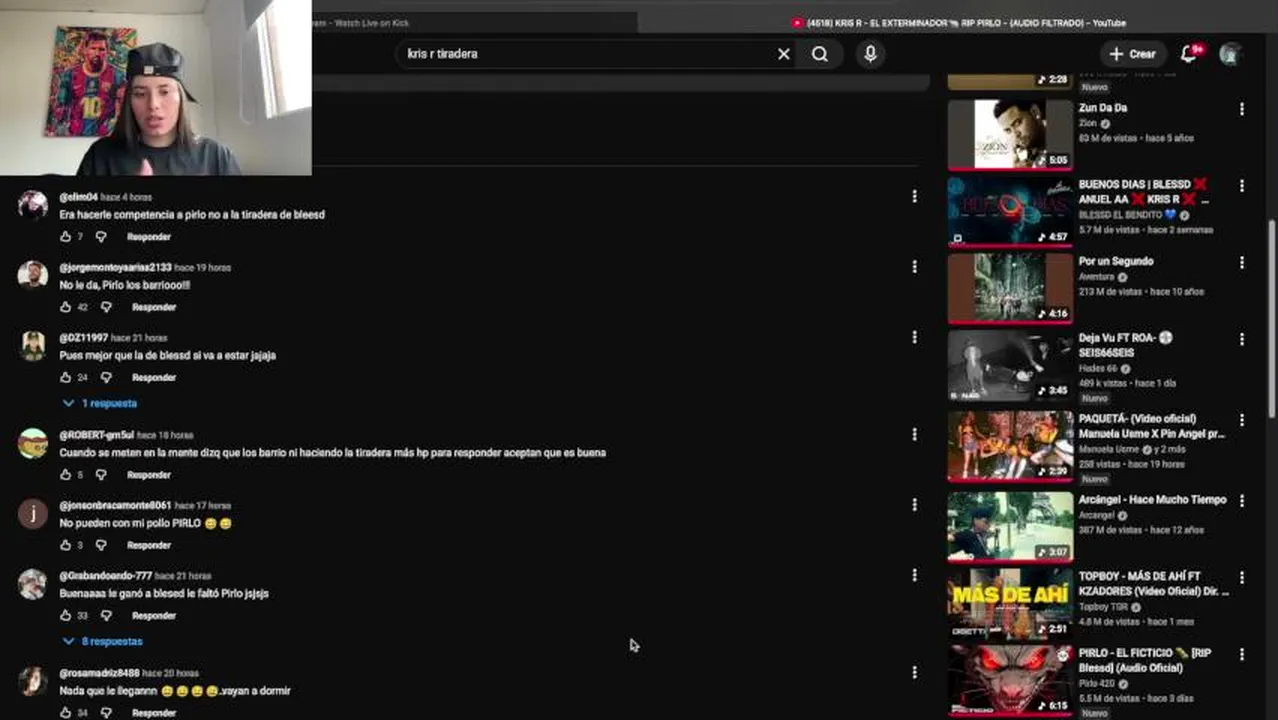Click the search magnifier button
The height and width of the screenshot is (720, 1278).
(820, 54)
